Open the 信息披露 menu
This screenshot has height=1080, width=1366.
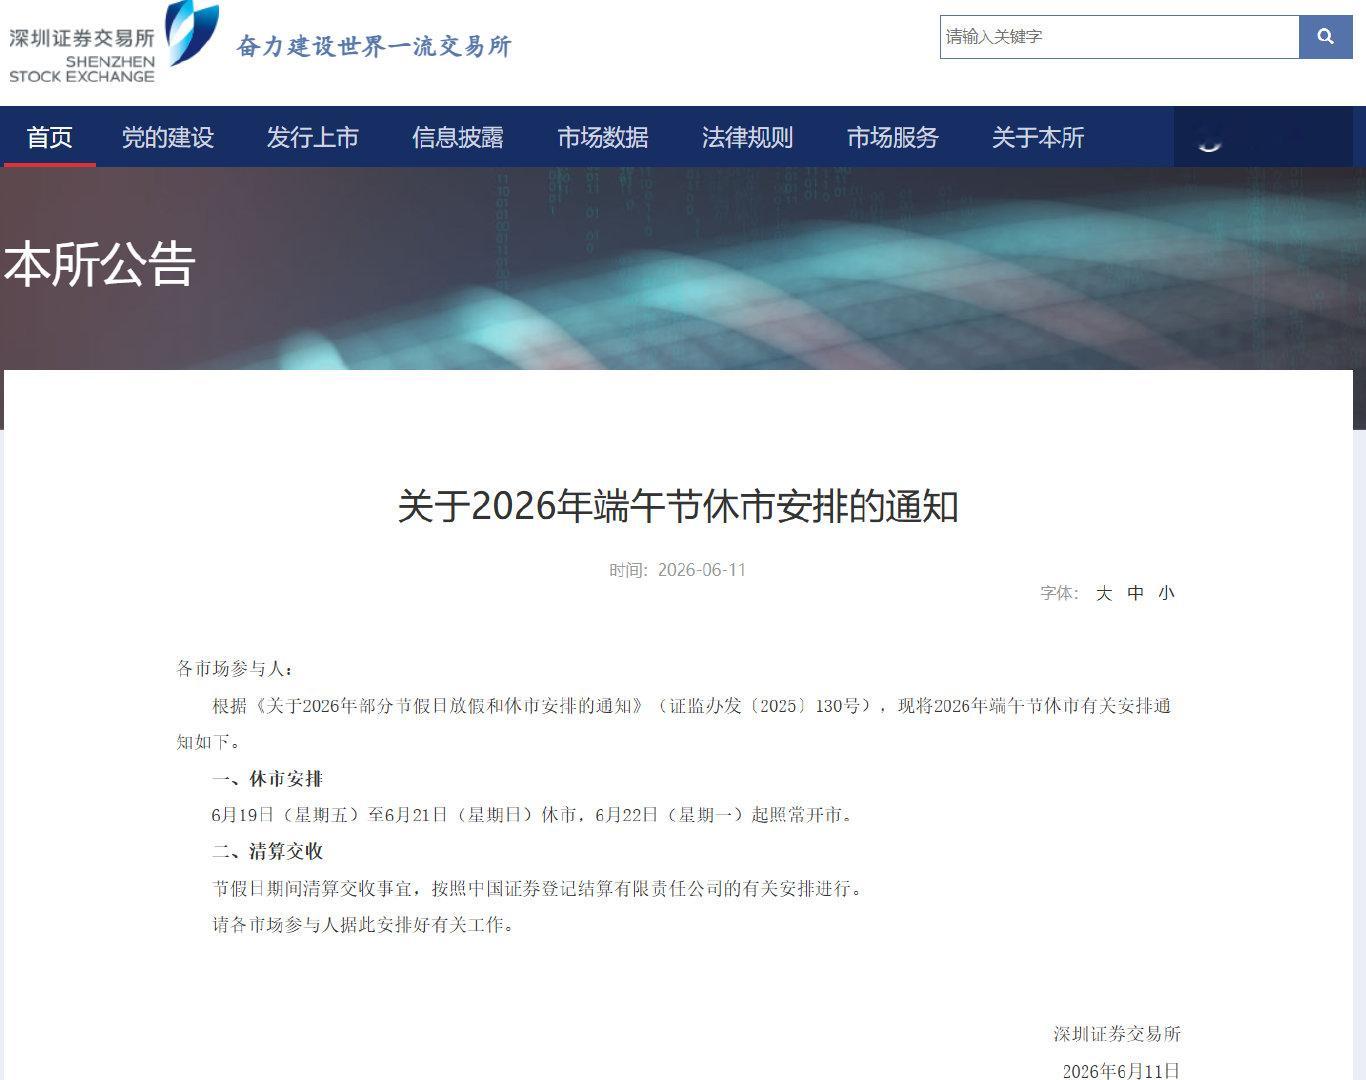[458, 137]
